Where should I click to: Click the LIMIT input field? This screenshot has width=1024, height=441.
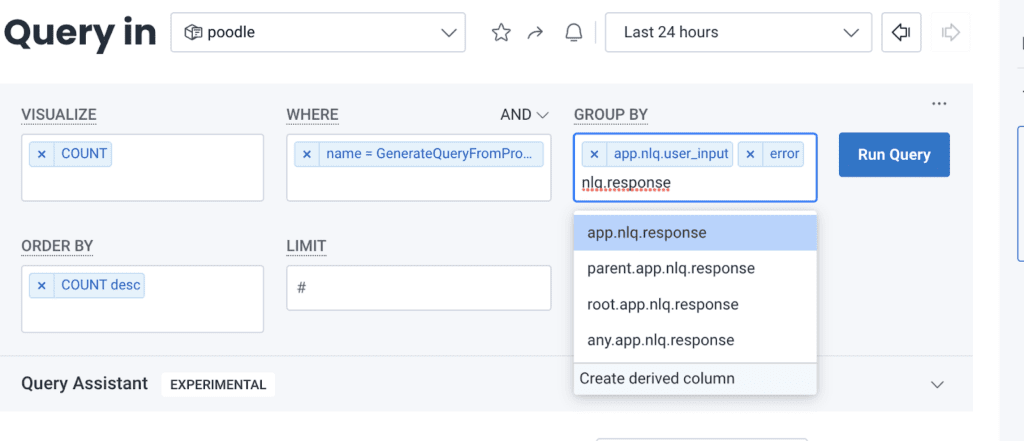(x=418, y=288)
